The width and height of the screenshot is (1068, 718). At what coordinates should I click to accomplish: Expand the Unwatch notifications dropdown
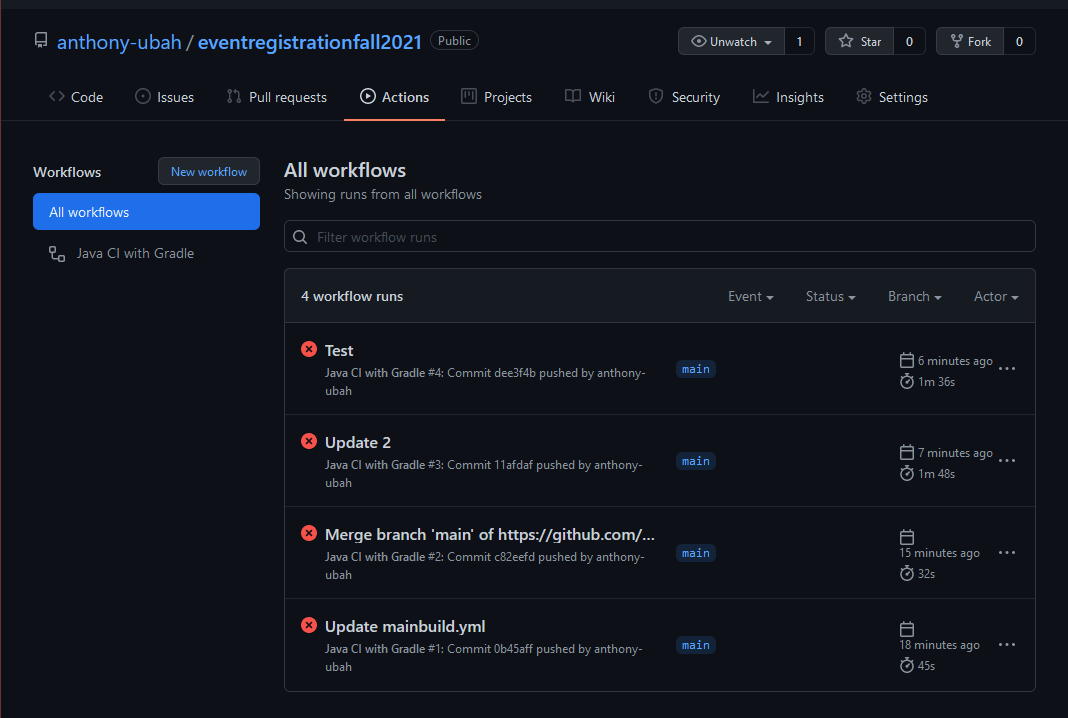click(732, 41)
